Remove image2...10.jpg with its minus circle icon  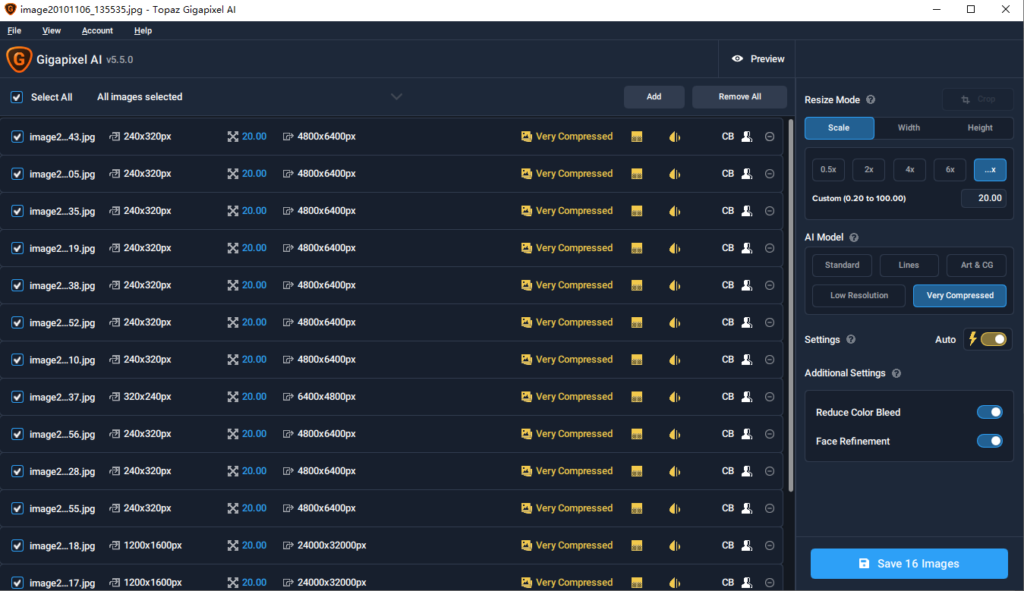click(769, 360)
